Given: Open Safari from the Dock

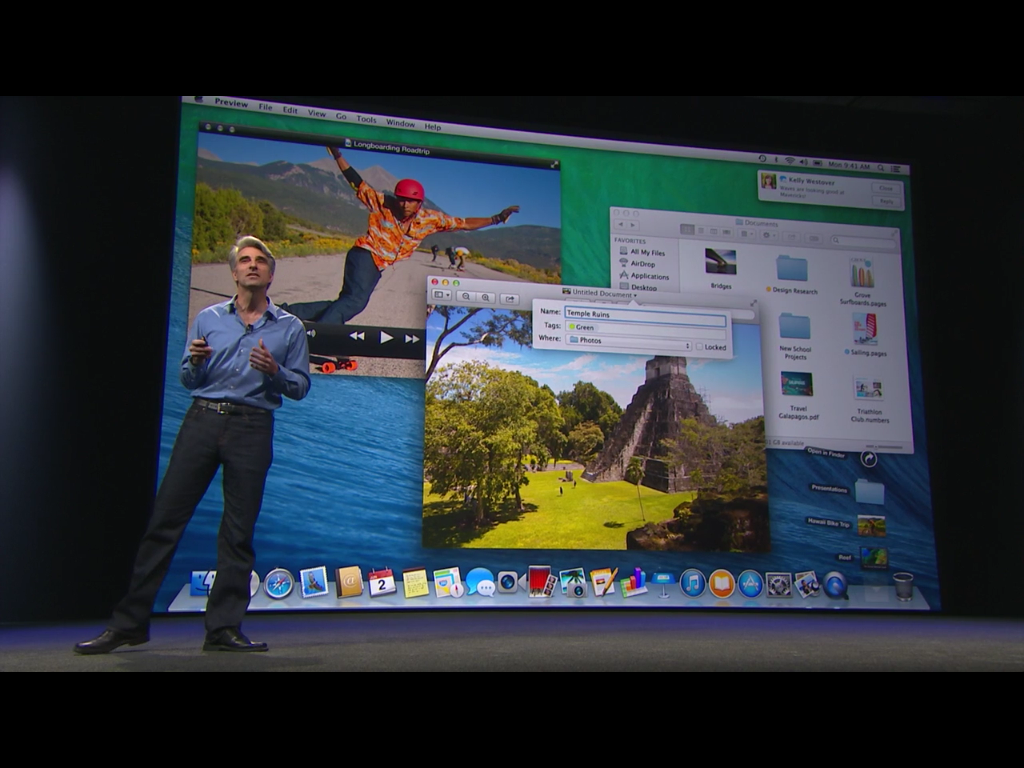Looking at the screenshot, I should [x=279, y=583].
